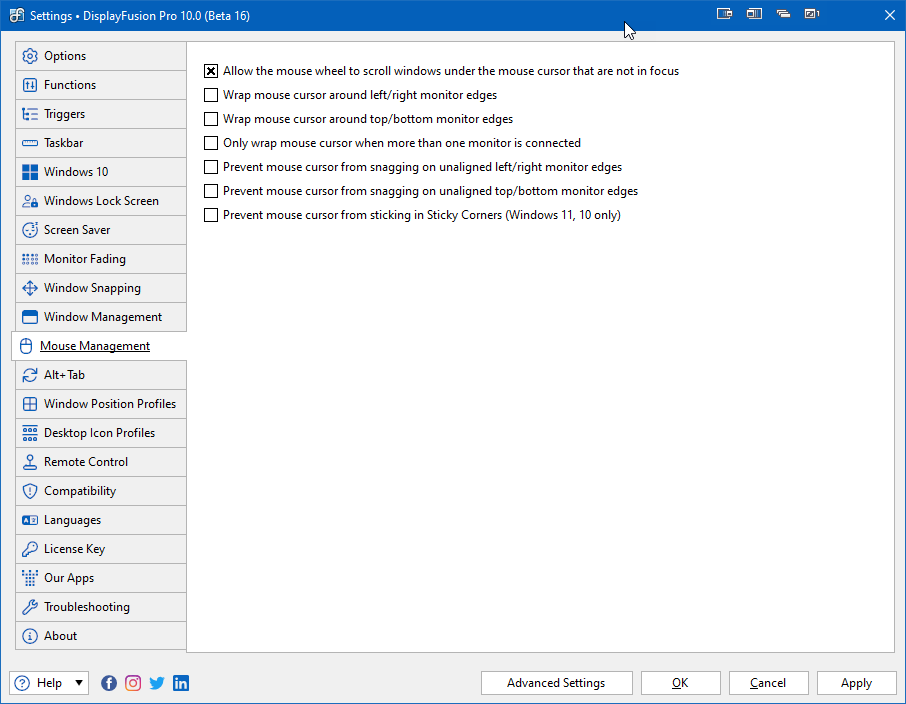Open the Twitter bird icon link
906x704 pixels.
[x=157, y=683]
